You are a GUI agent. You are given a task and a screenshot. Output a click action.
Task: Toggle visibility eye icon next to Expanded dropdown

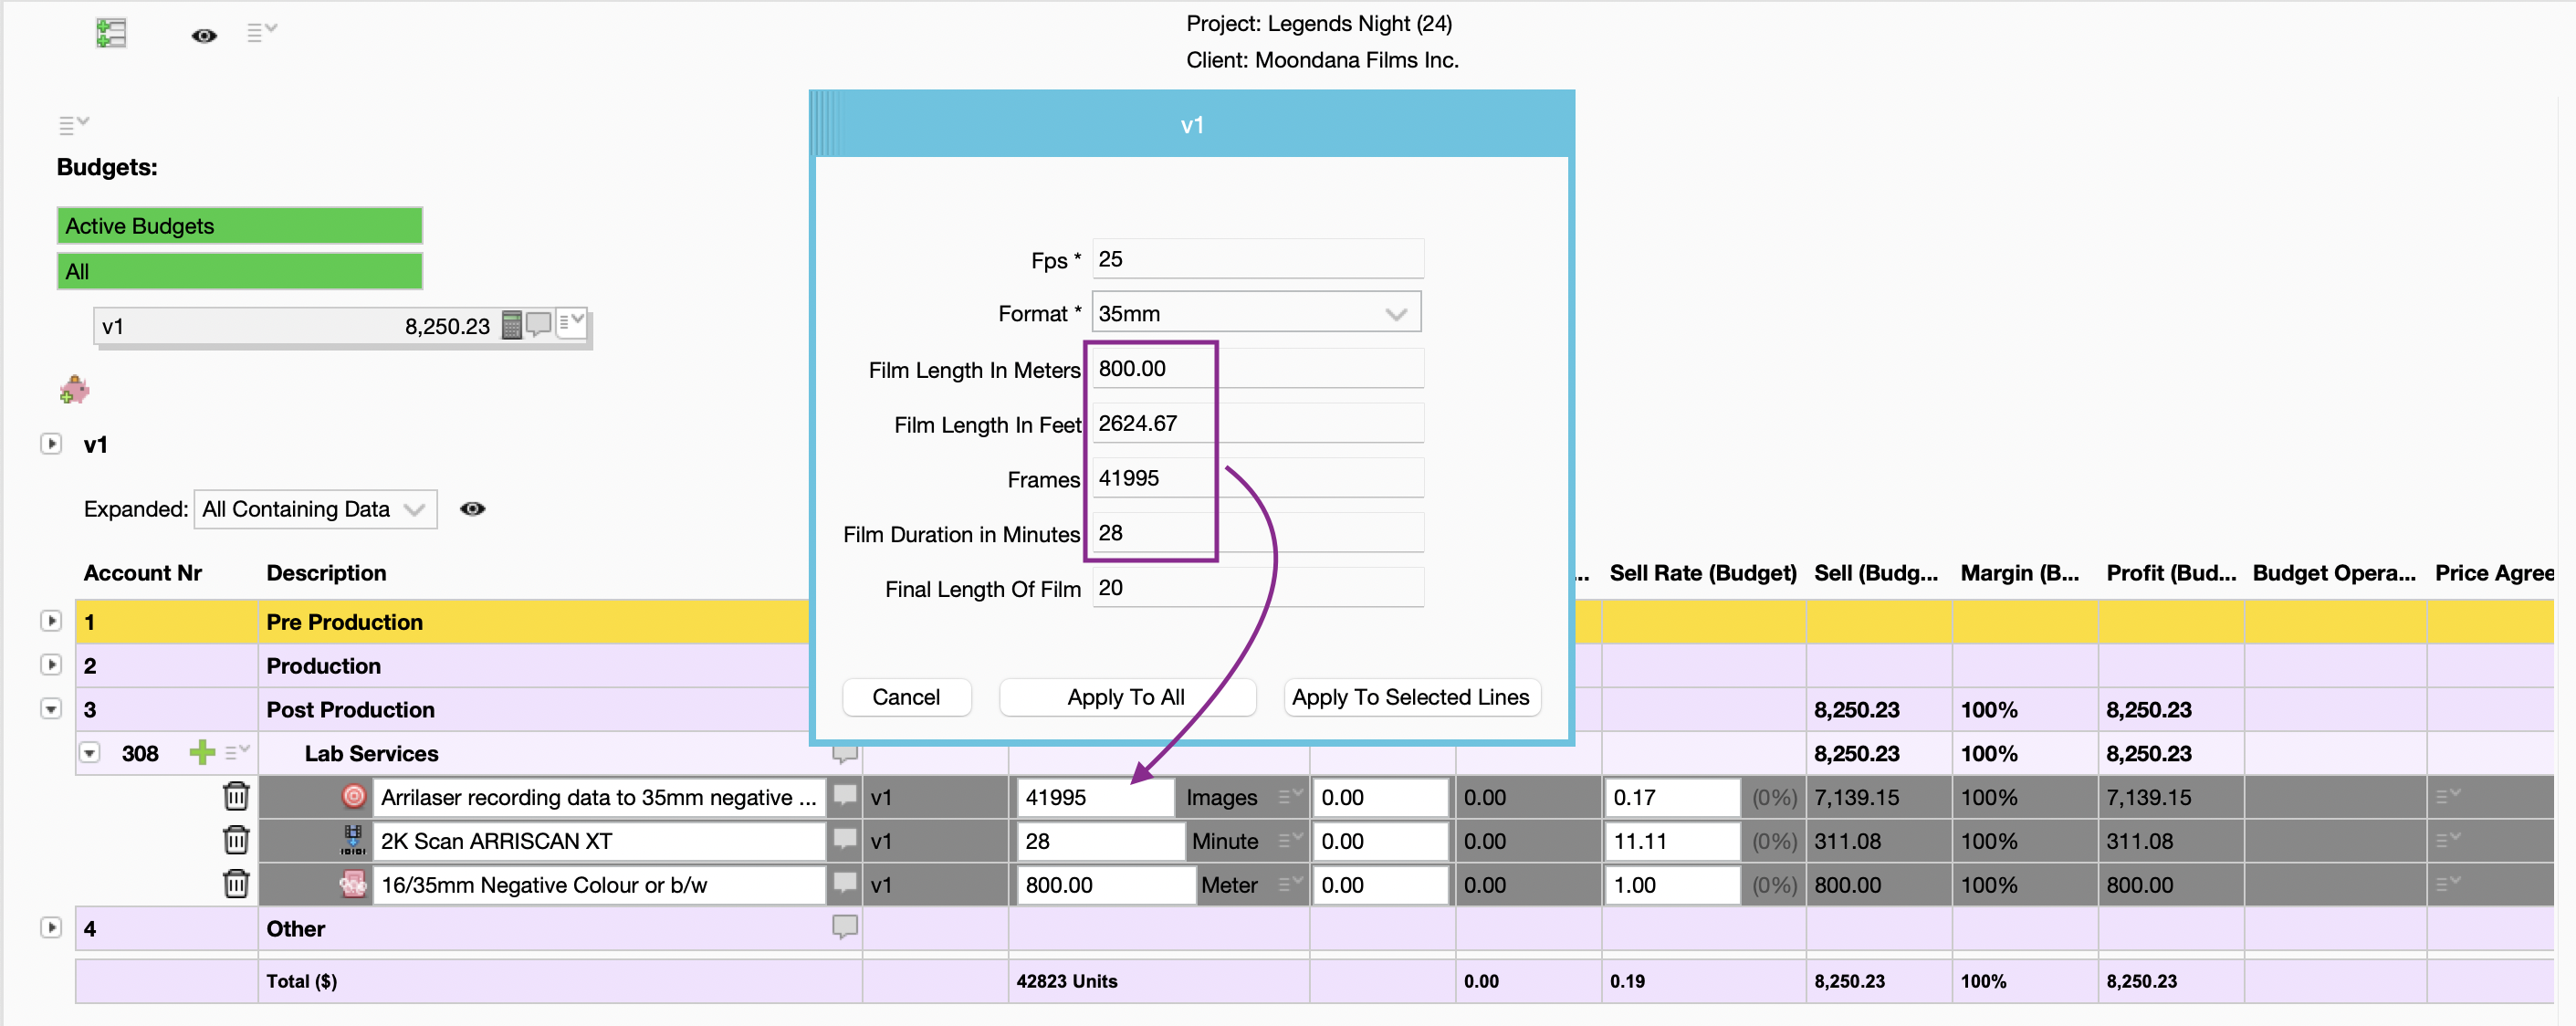coord(476,508)
